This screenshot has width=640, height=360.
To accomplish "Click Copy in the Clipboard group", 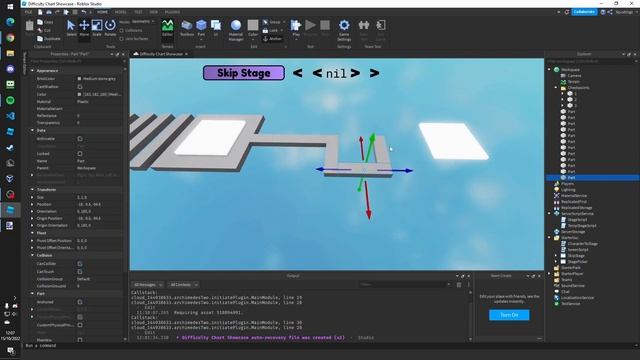I will pos(45,22).
